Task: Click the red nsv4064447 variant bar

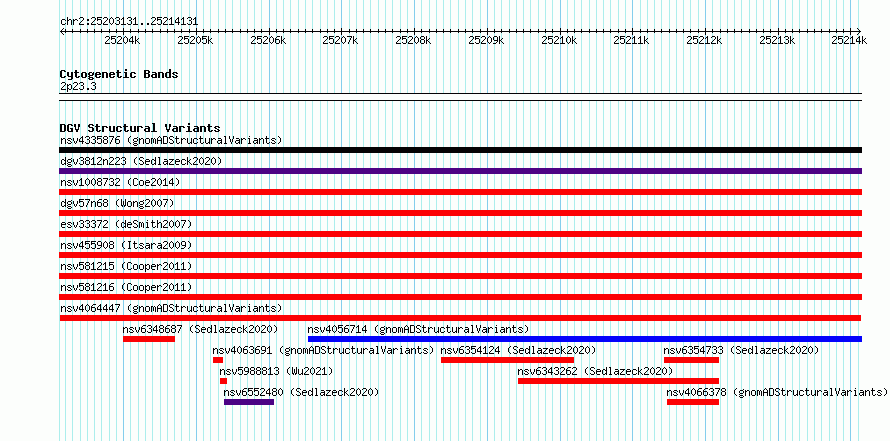Action: coord(461,318)
